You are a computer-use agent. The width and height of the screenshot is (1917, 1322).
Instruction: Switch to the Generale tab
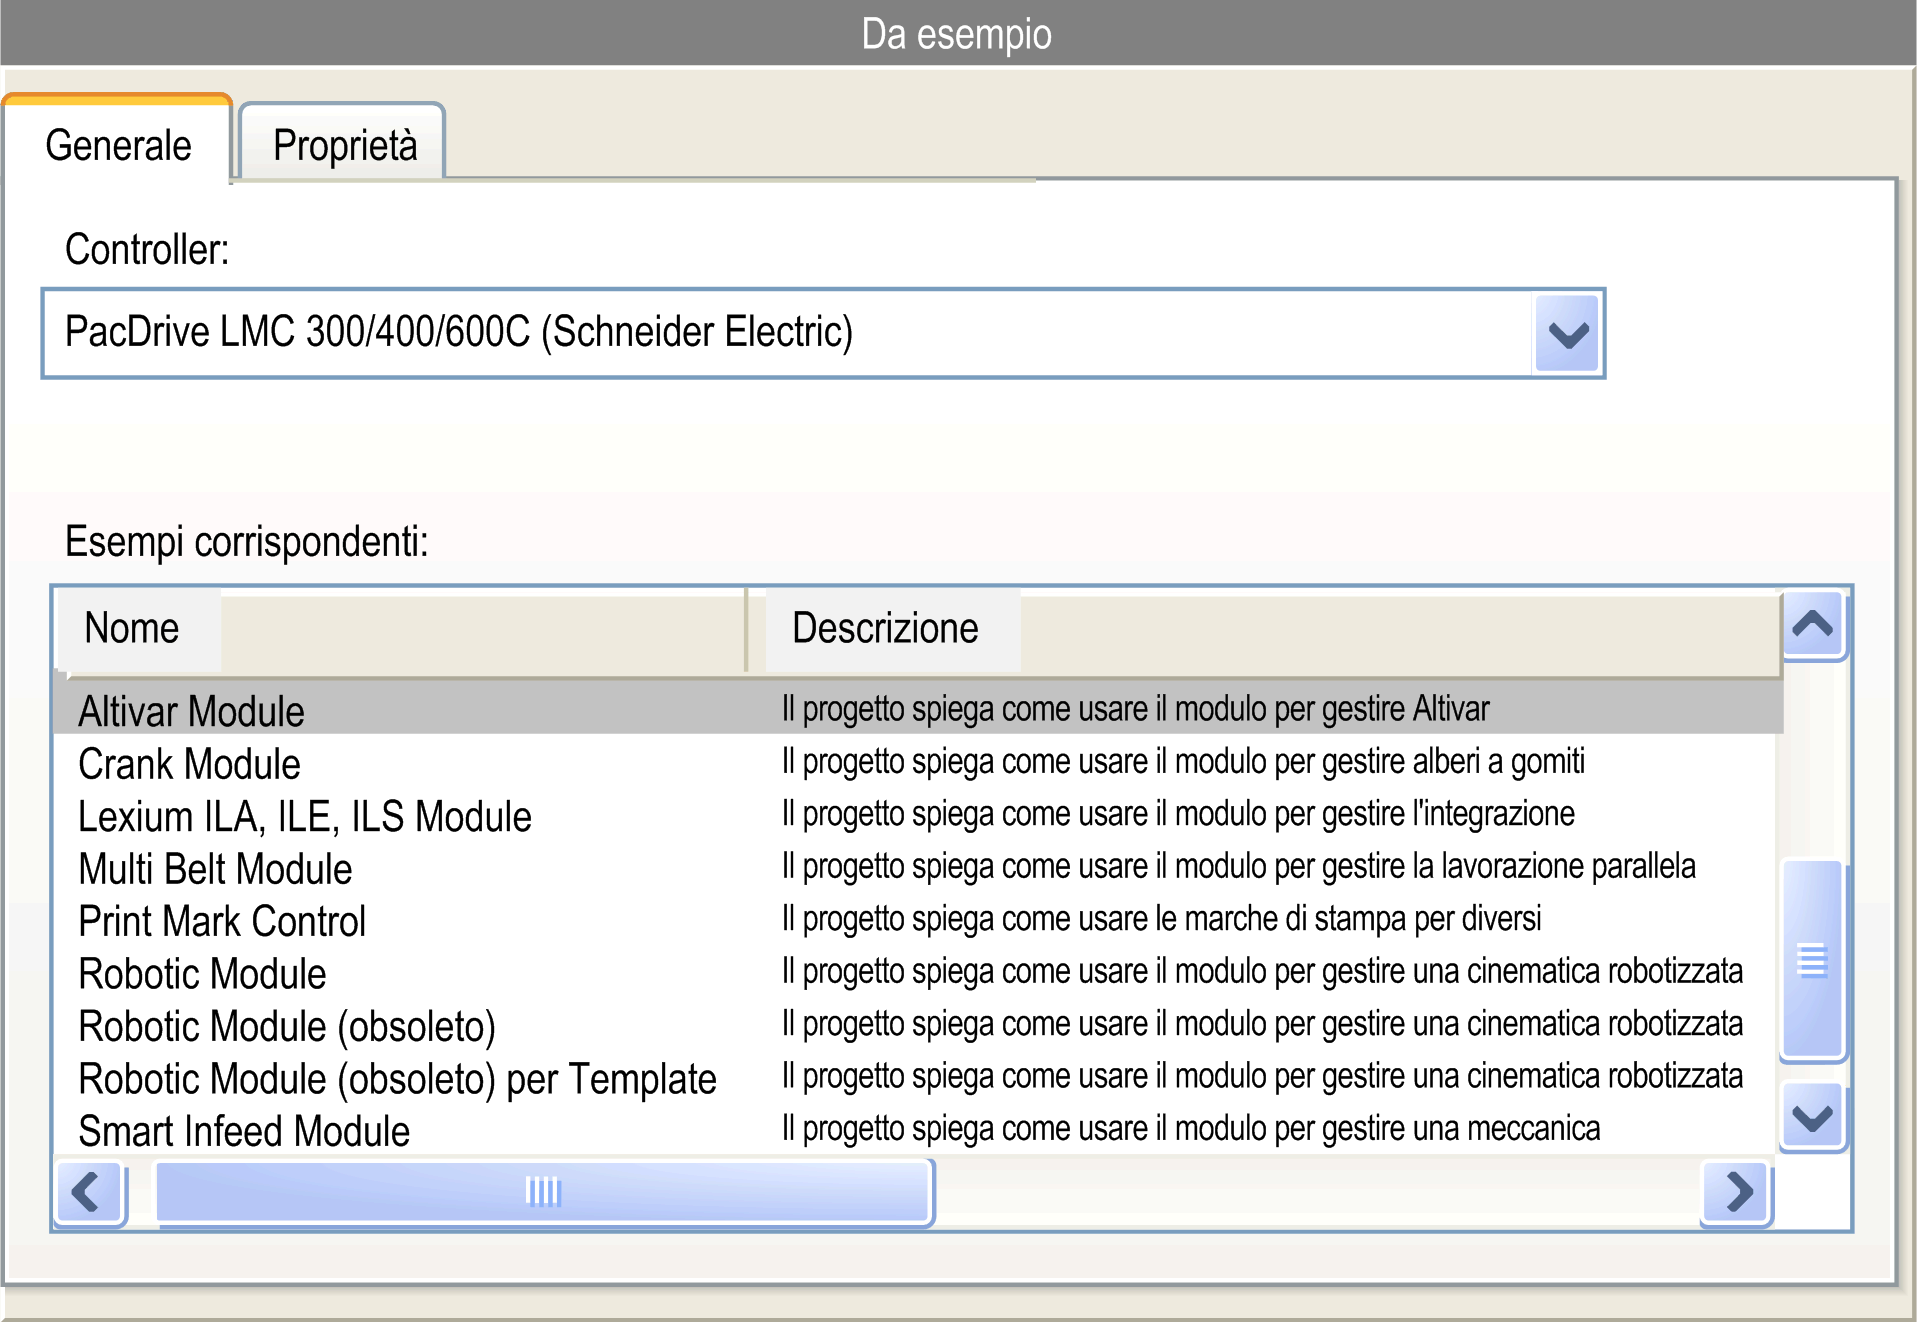point(117,142)
